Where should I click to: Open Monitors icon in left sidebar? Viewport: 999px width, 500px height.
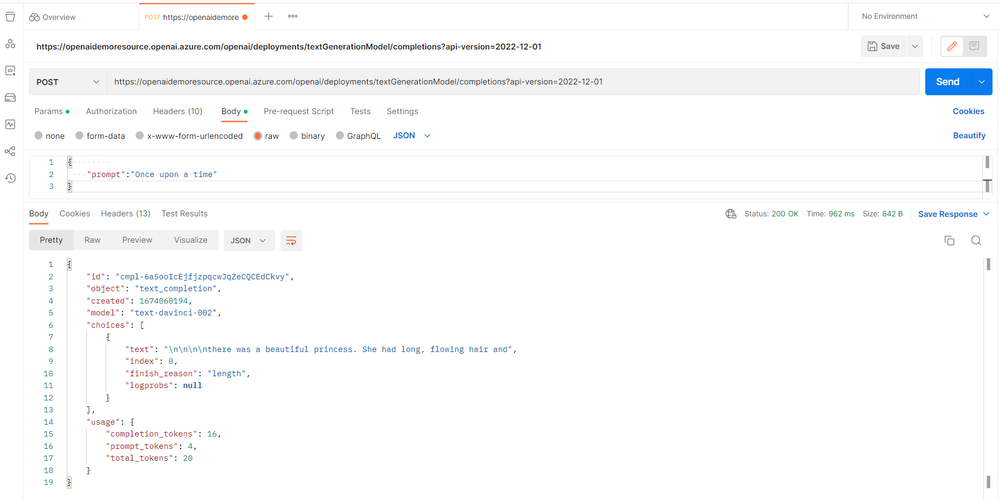(10, 124)
